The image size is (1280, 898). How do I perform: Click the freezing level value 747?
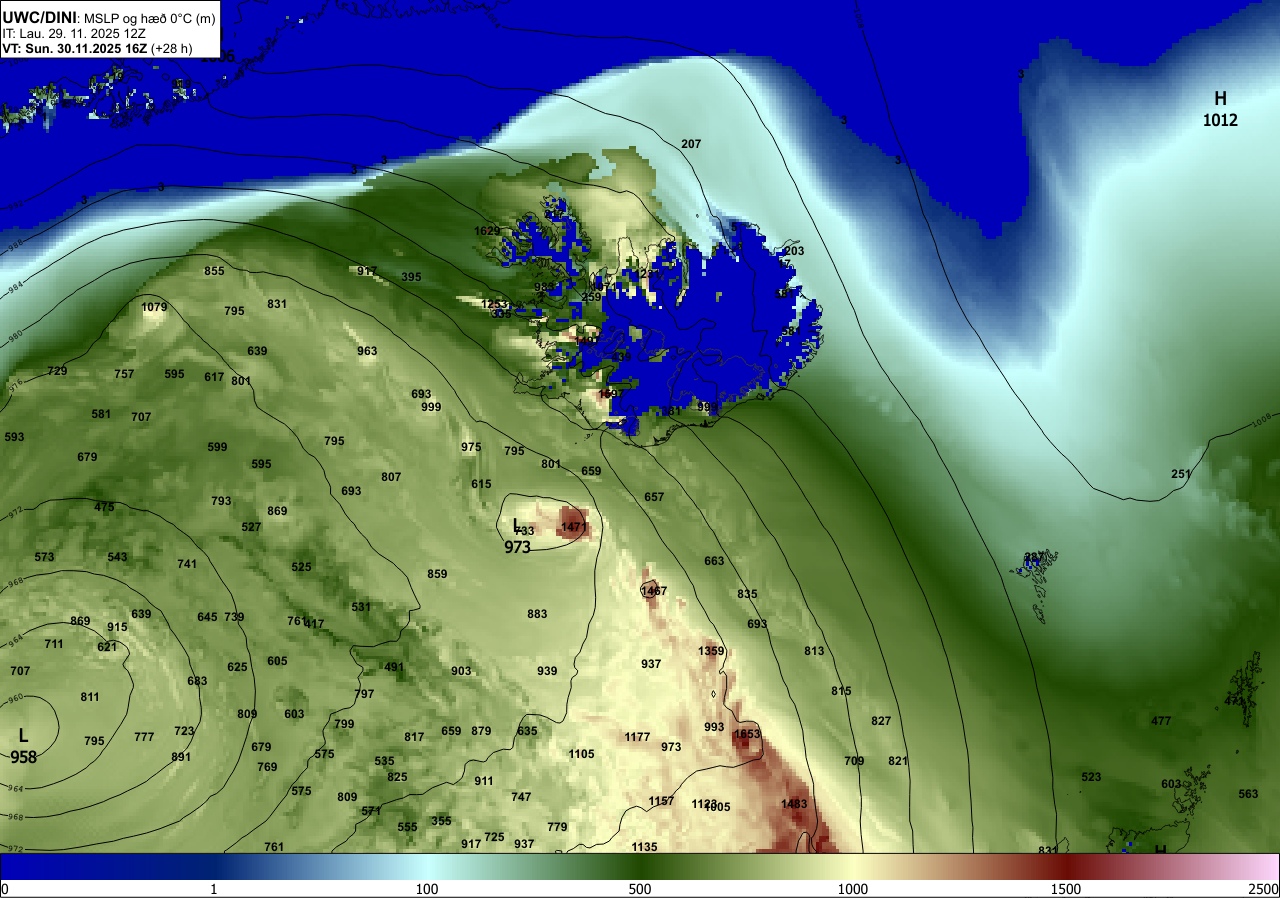521,797
